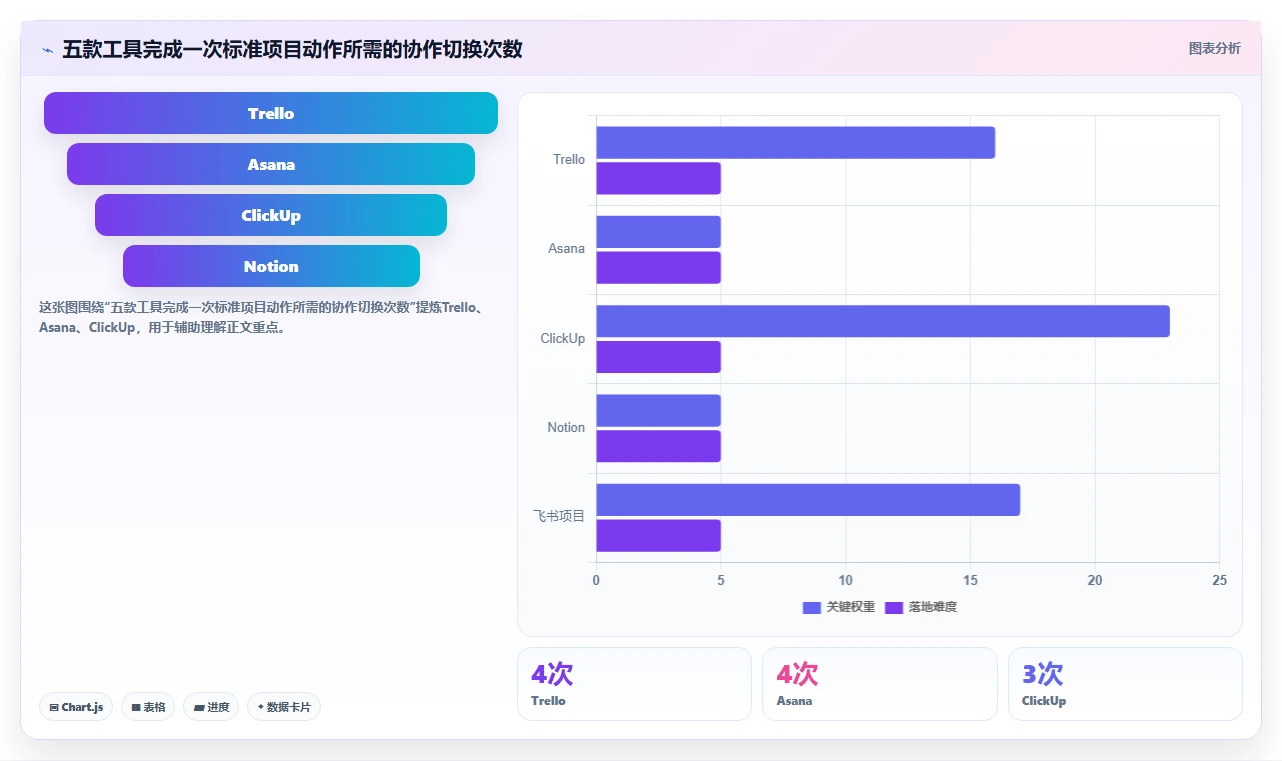The height and width of the screenshot is (761, 1282).
Task: Click the Trello 落地难度 bar
Action: click(x=659, y=178)
